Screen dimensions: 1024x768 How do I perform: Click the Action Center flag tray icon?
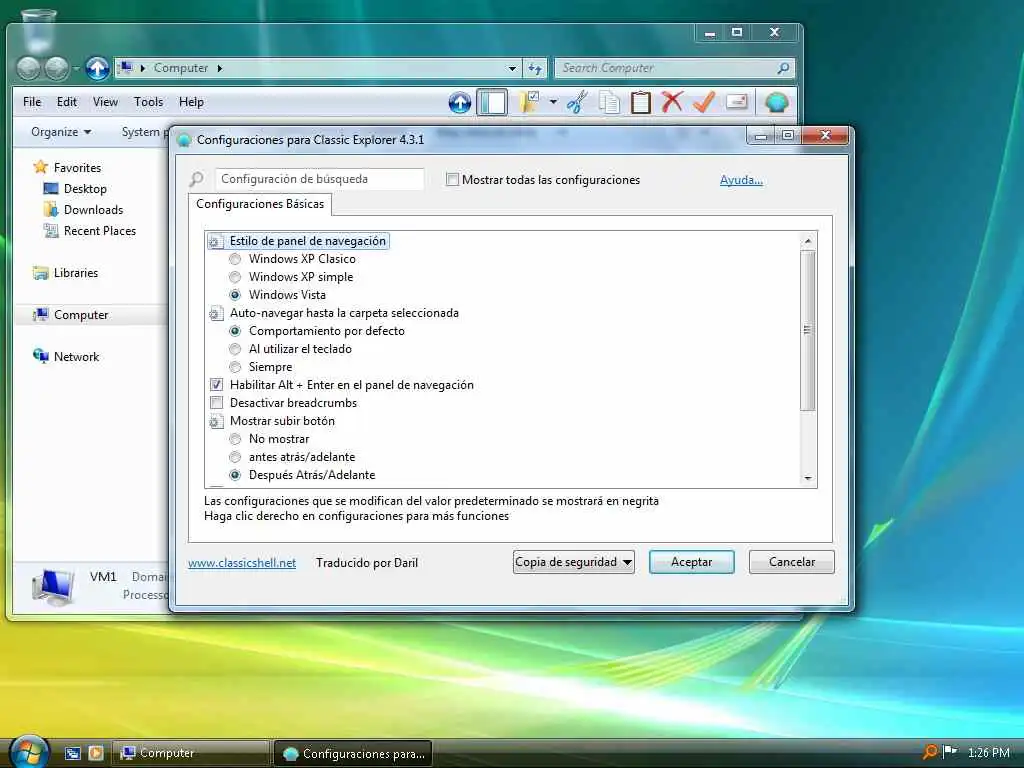(x=950, y=752)
